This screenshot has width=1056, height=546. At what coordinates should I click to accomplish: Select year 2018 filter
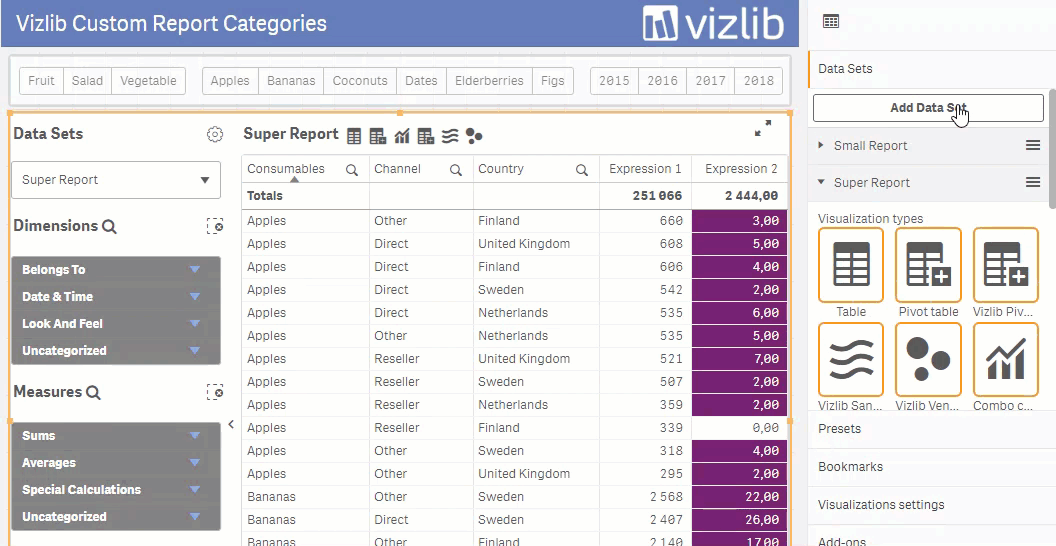(x=759, y=81)
